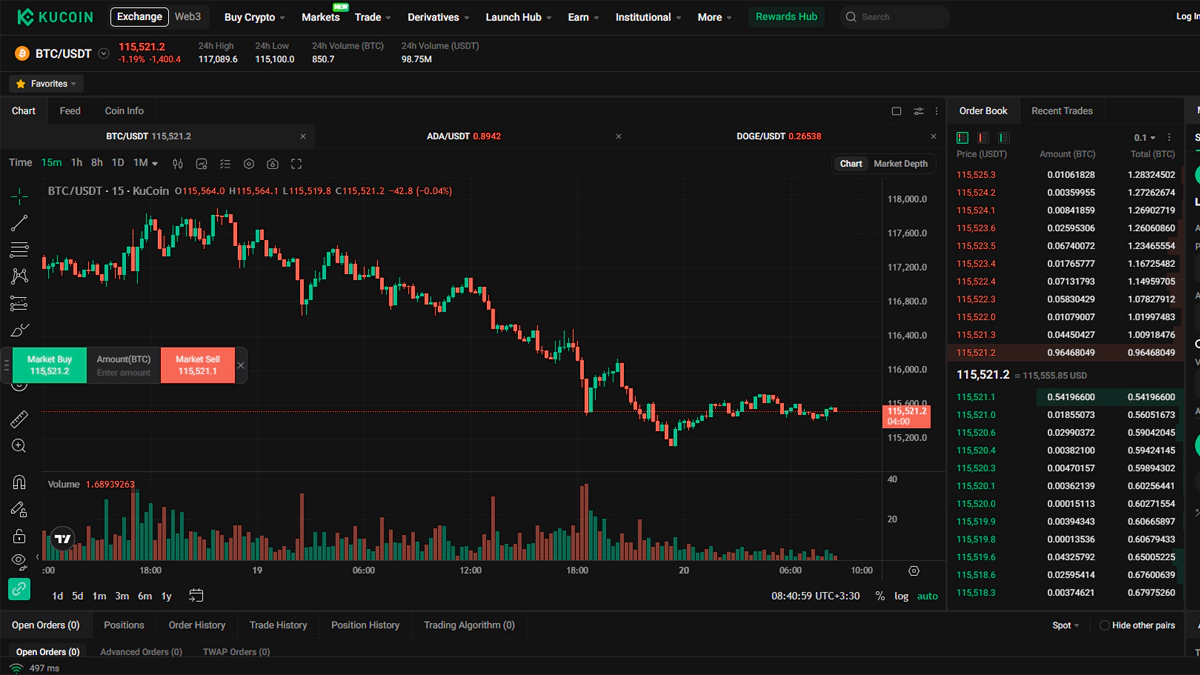Enable Hide other pairs option
Image resolution: width=1200 pixels, height=675 pixels.
pos(1104,626)
